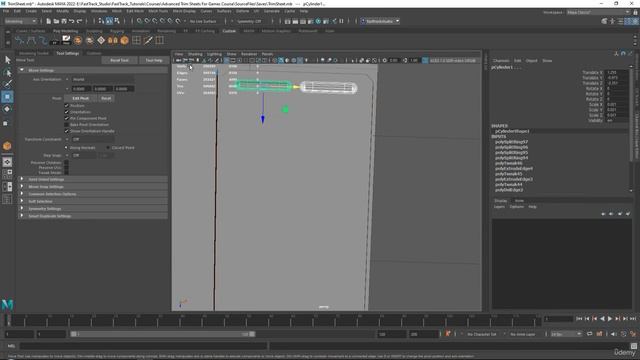This screenshot has height=360, width=640.
Task: Select the Rotate tool in toolbox
Action: tap(7, 109)
